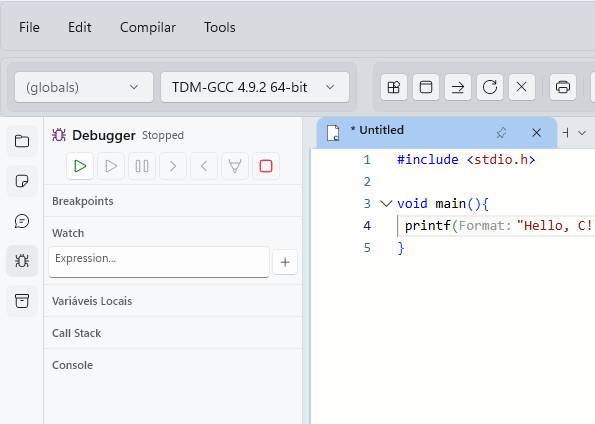The width and height of the screenshot is (595, 424).
Task: Open the folder/files sidebar panel
Action: (22, 141)
